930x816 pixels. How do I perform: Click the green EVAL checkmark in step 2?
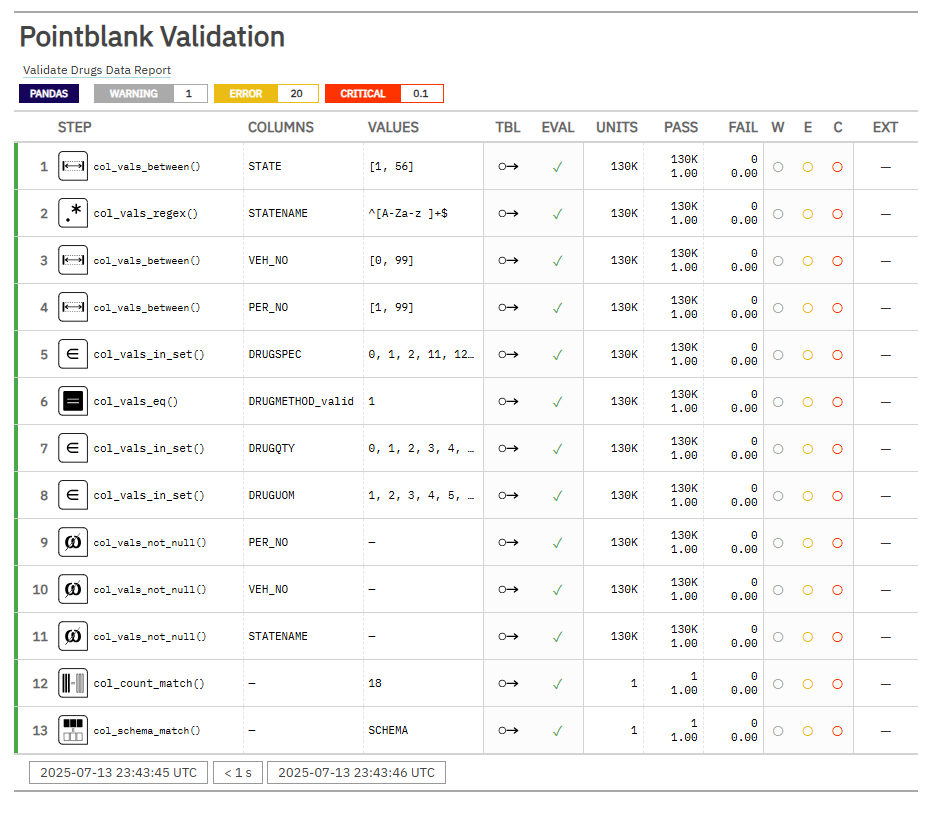click(x=558, y=214)
